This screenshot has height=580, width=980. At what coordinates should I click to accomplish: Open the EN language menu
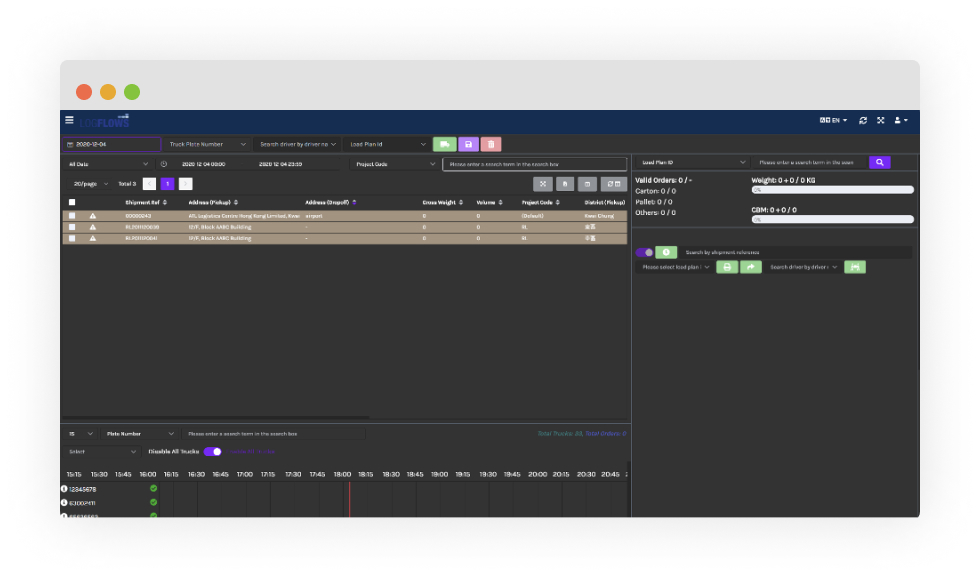[833, 120]
